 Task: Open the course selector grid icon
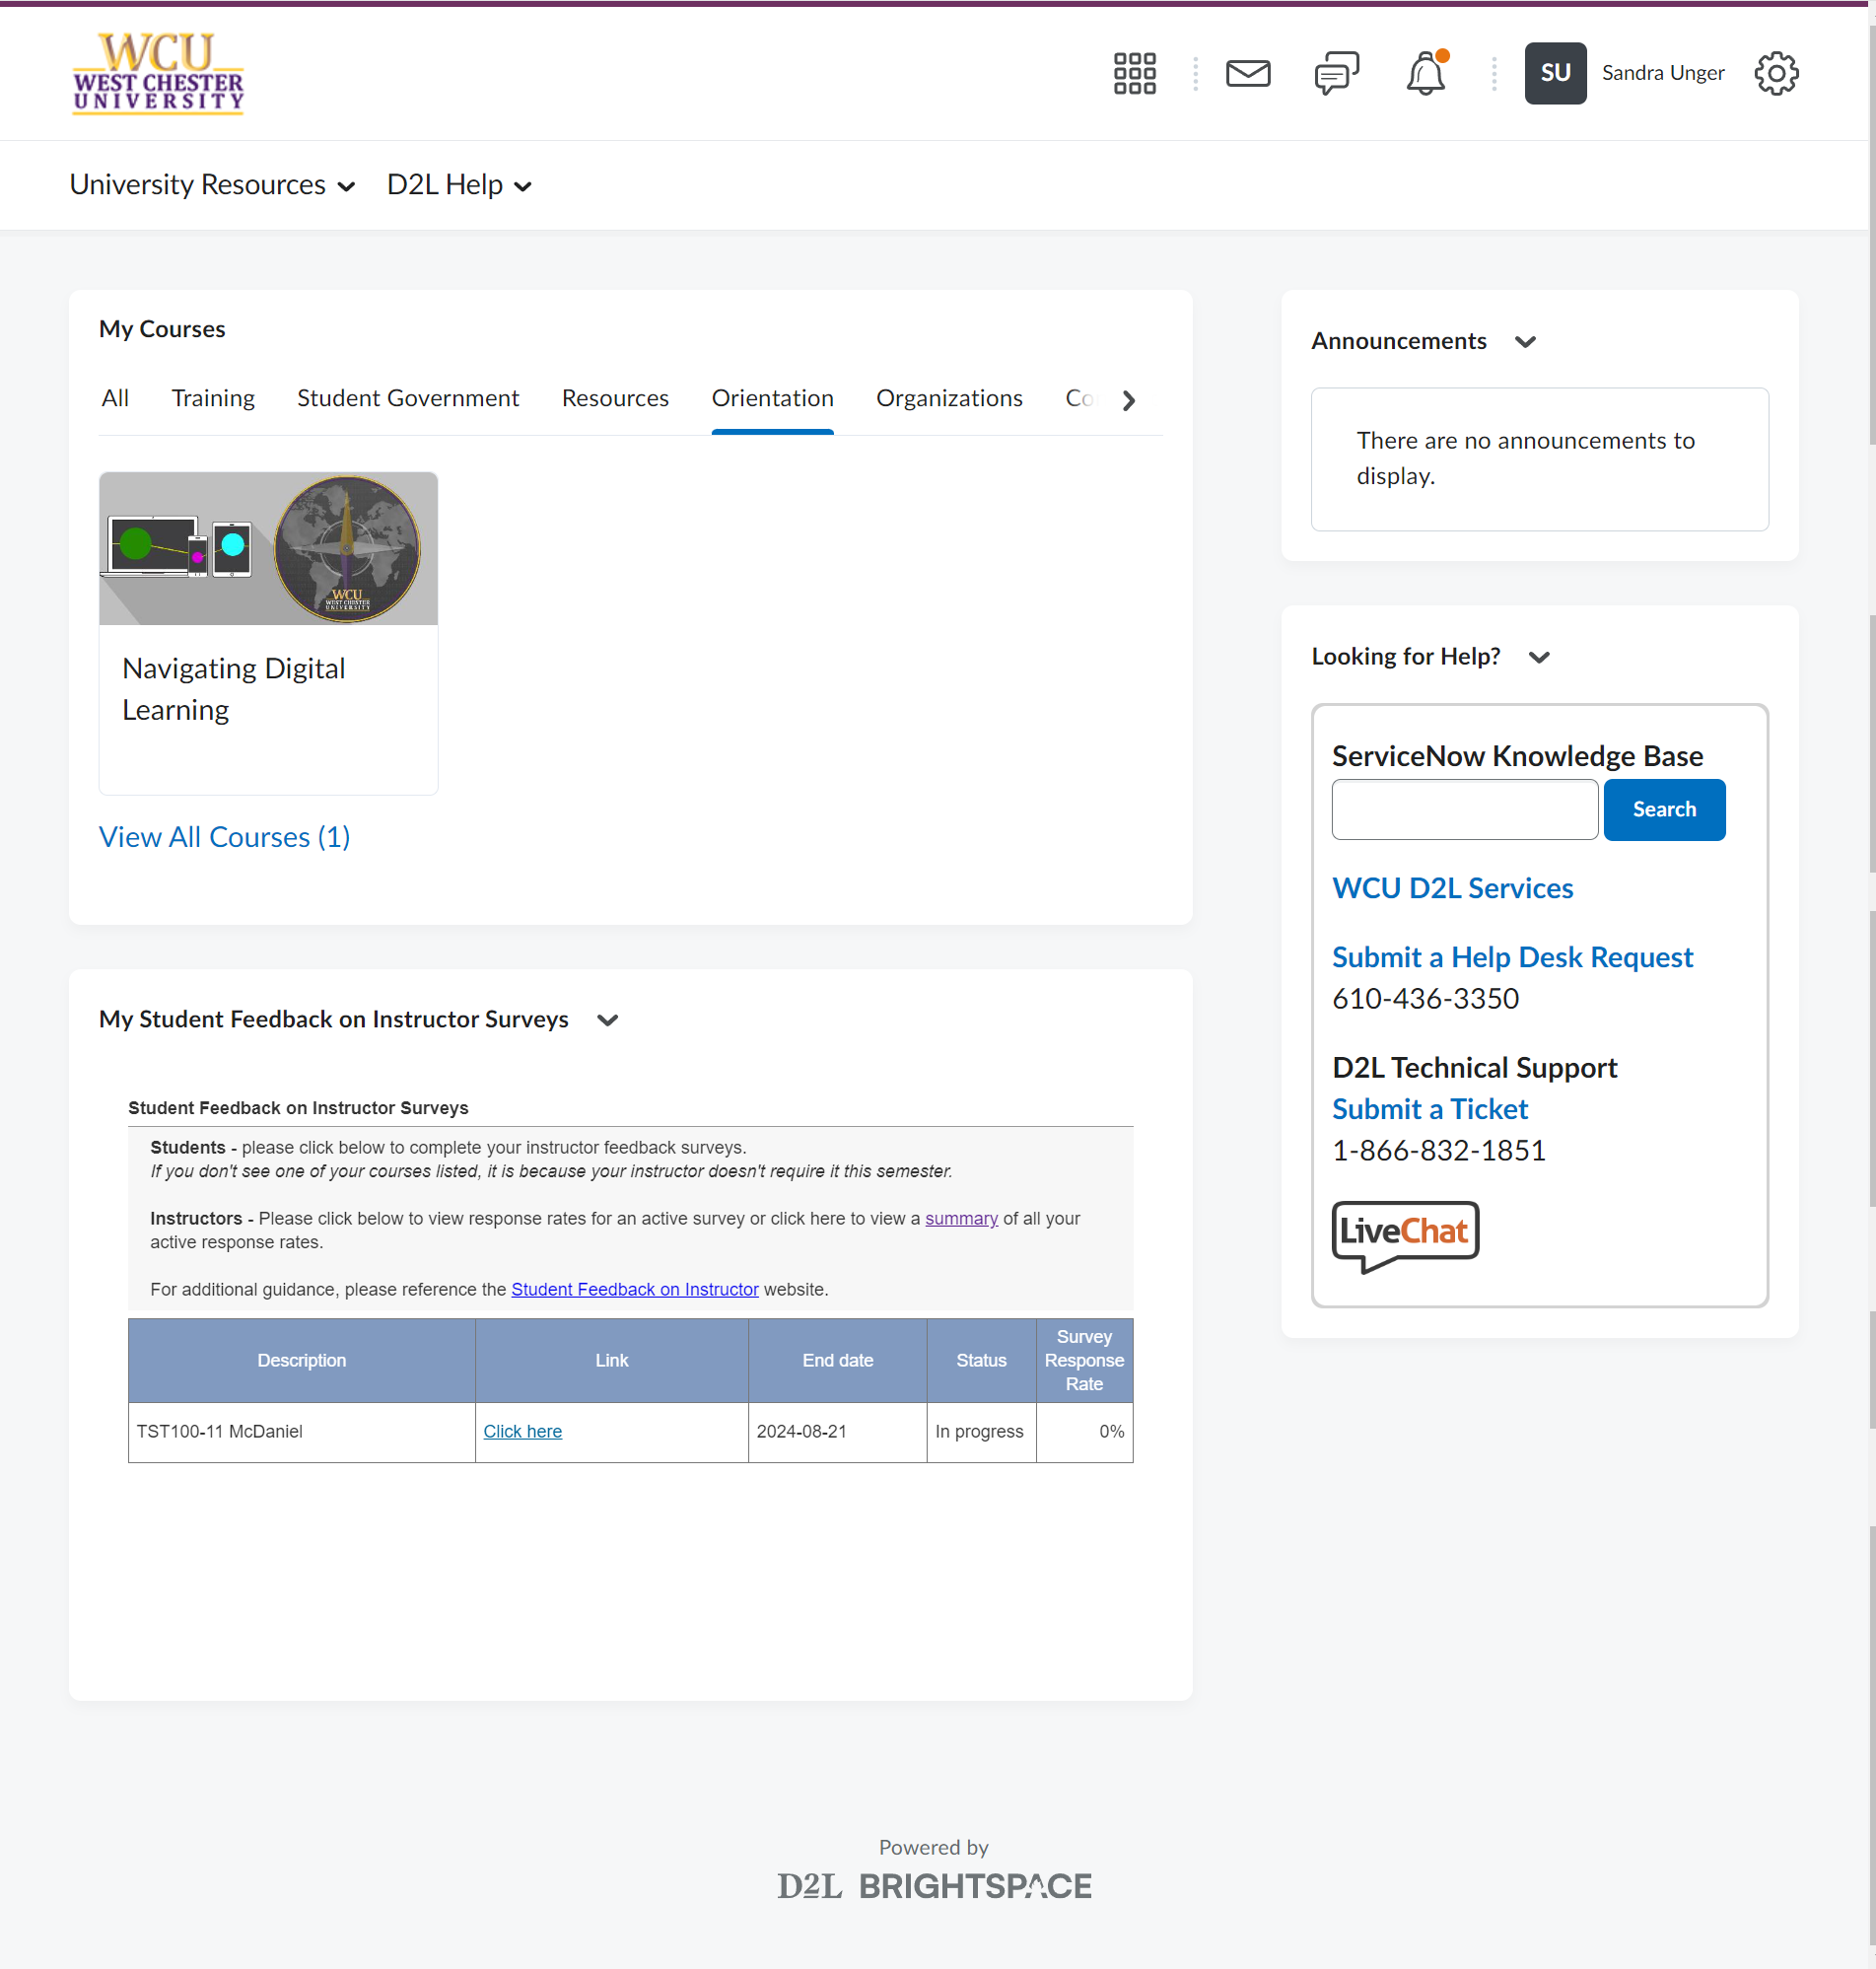click(x=1134, y=73)
